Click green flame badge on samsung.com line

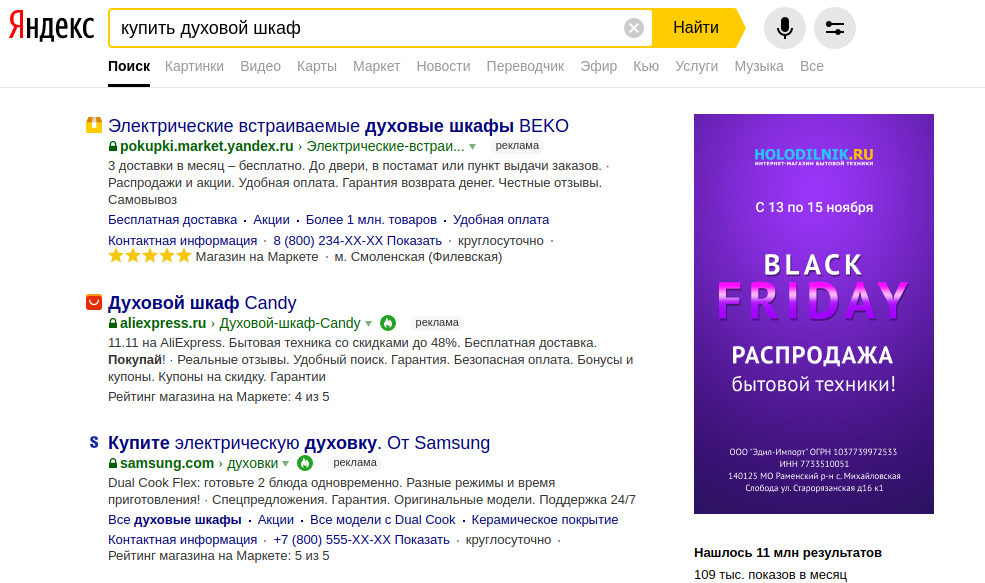pos(305,463)
